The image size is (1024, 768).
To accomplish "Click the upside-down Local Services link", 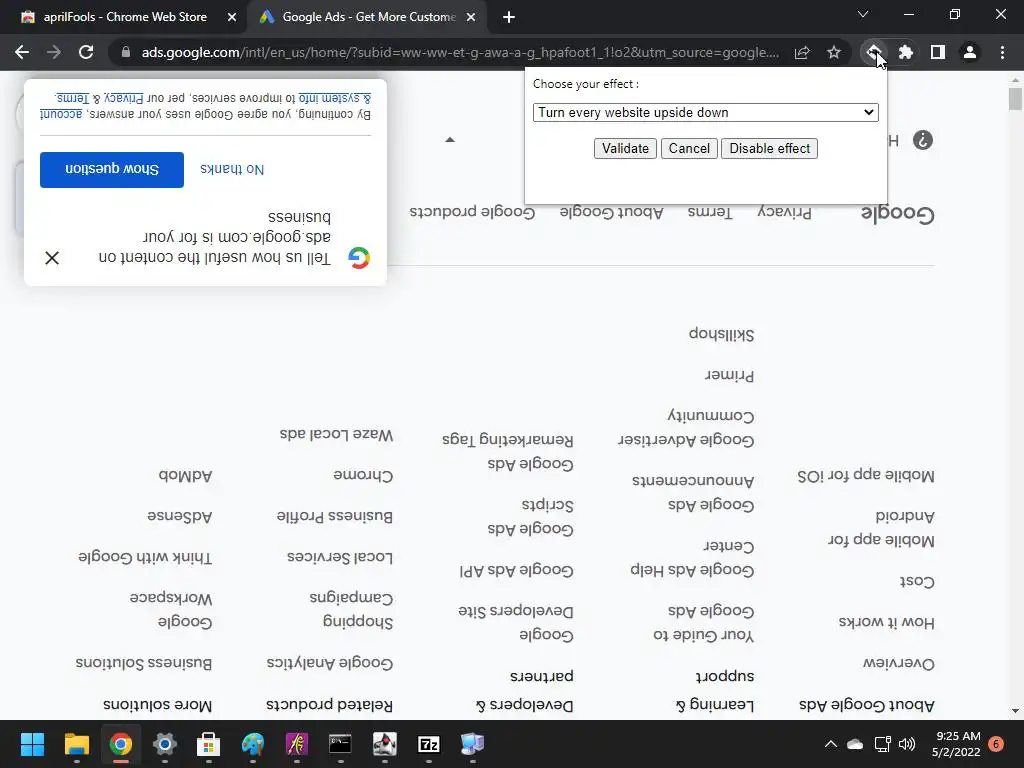I will tap(340, 557).
